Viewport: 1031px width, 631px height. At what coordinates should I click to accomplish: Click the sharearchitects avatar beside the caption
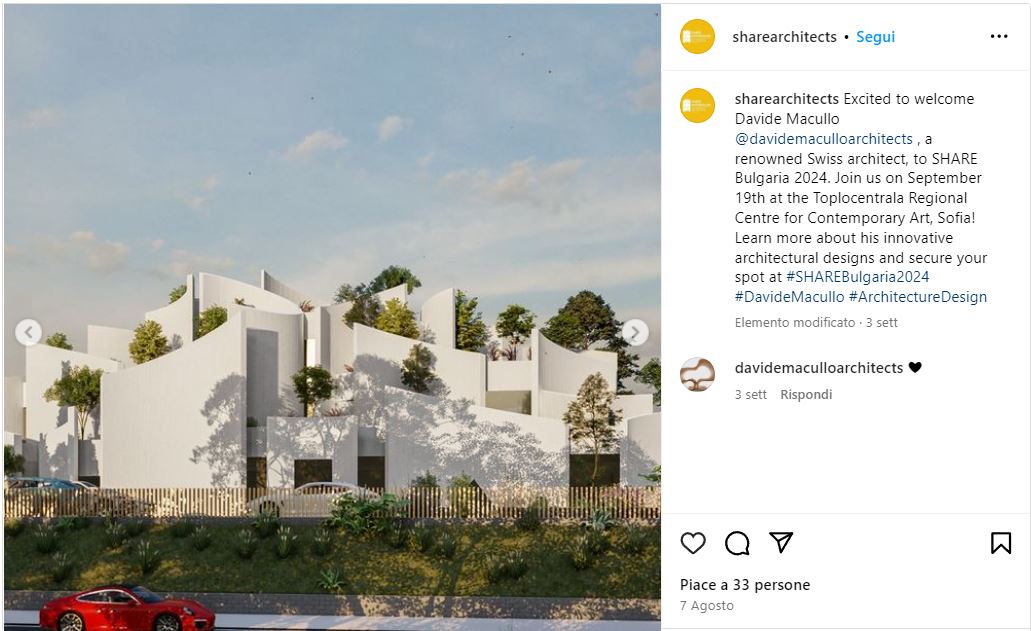pos(697,105)
